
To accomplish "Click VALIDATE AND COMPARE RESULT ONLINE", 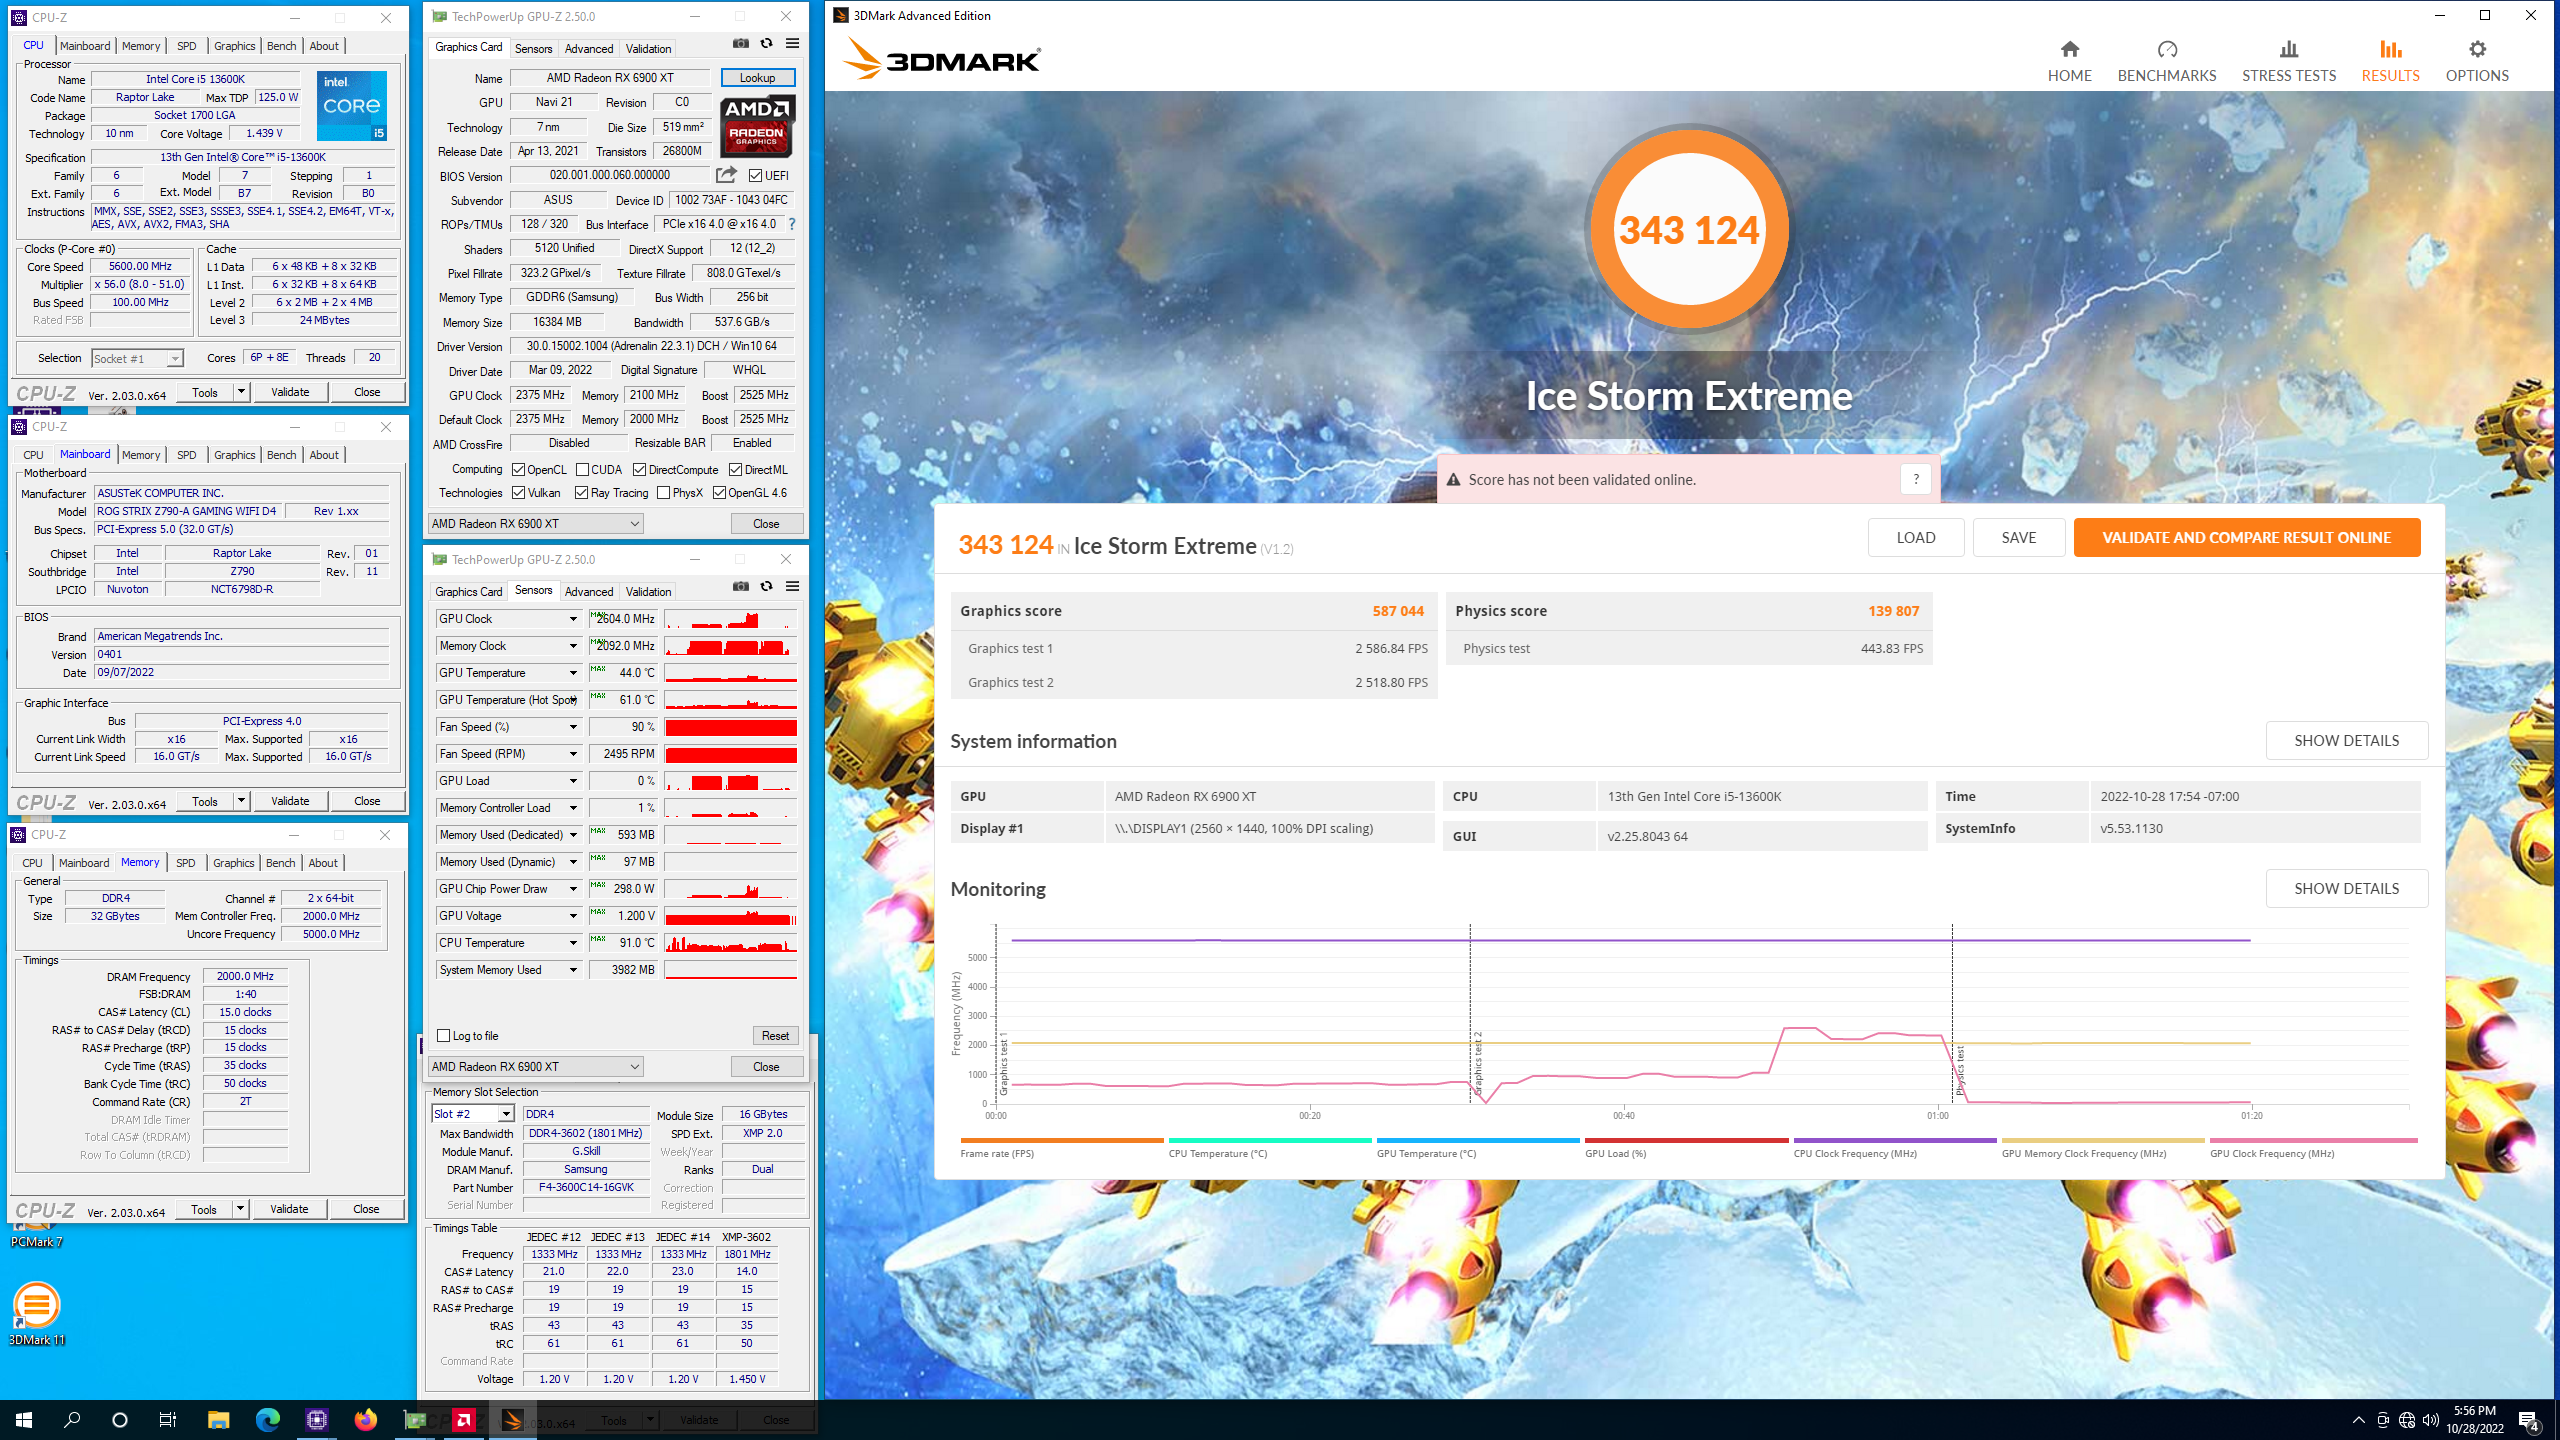I will coord(2246,537).
